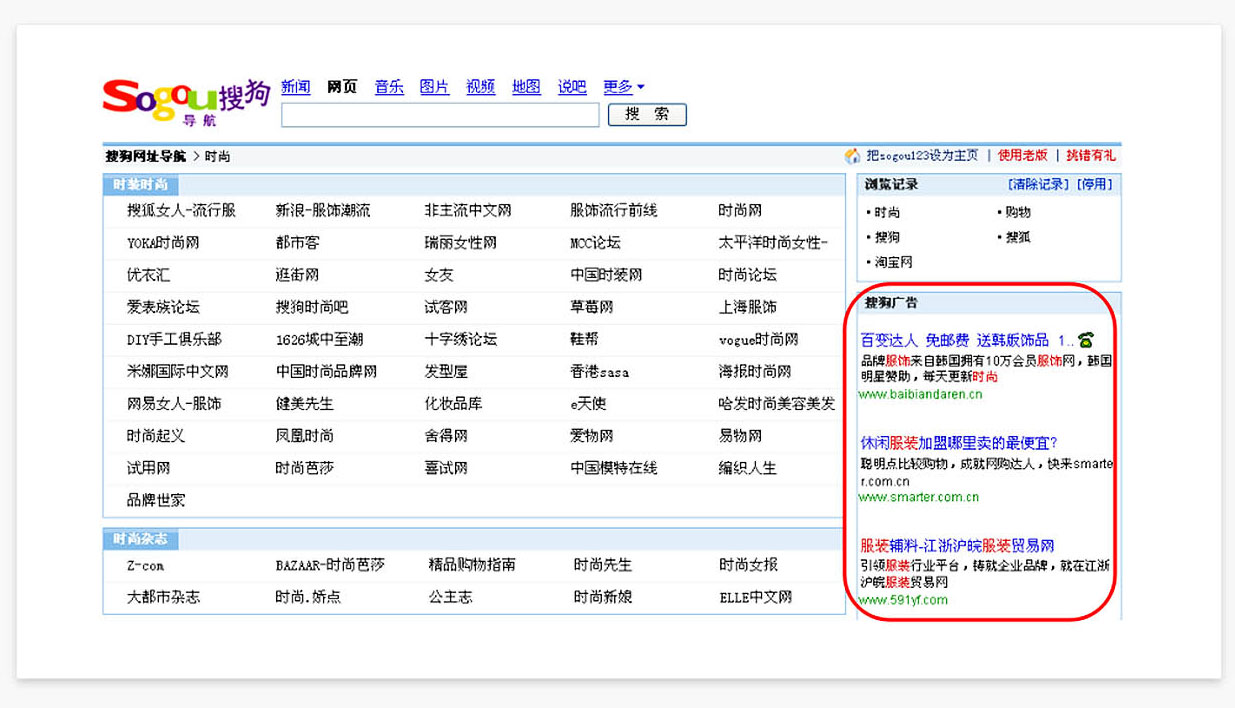Click 清除记录 to clear browsing history
The height and width of the screenshot is (708, 1235).
1039,185
